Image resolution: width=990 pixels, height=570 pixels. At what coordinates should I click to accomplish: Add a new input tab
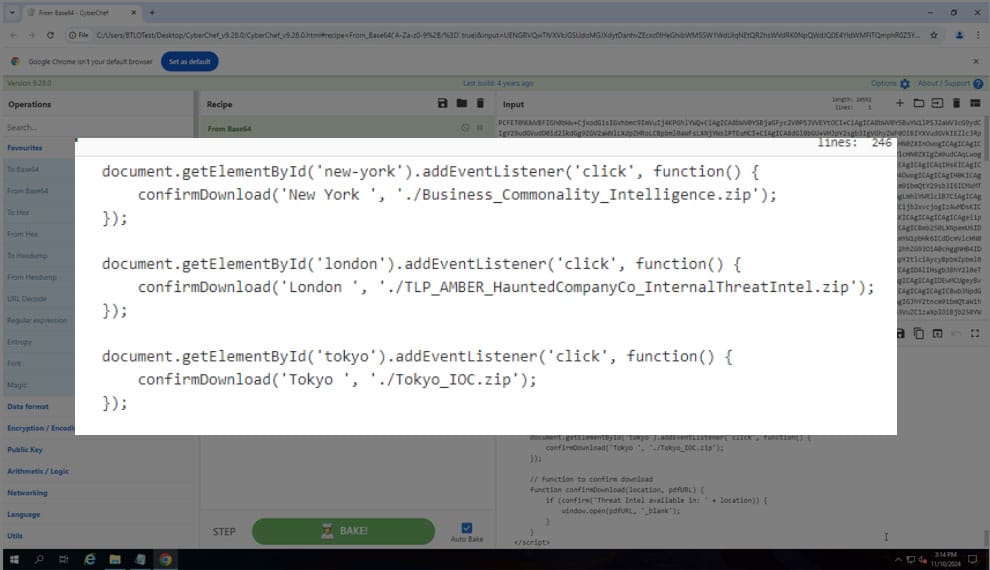(900, 104)
